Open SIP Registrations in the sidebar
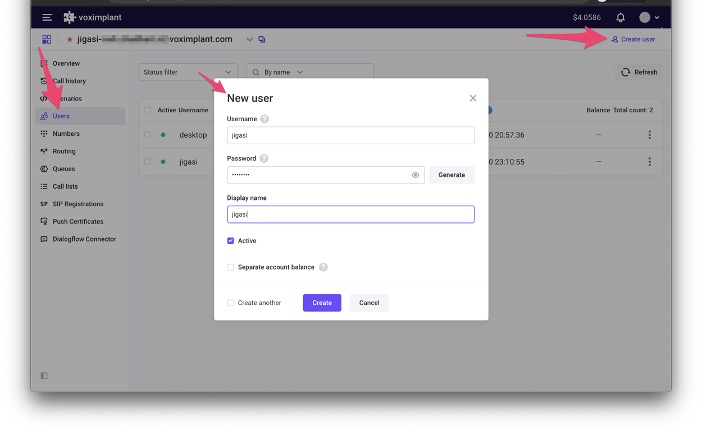The height and width of the screenshot is (432, 702). [77, 204]
